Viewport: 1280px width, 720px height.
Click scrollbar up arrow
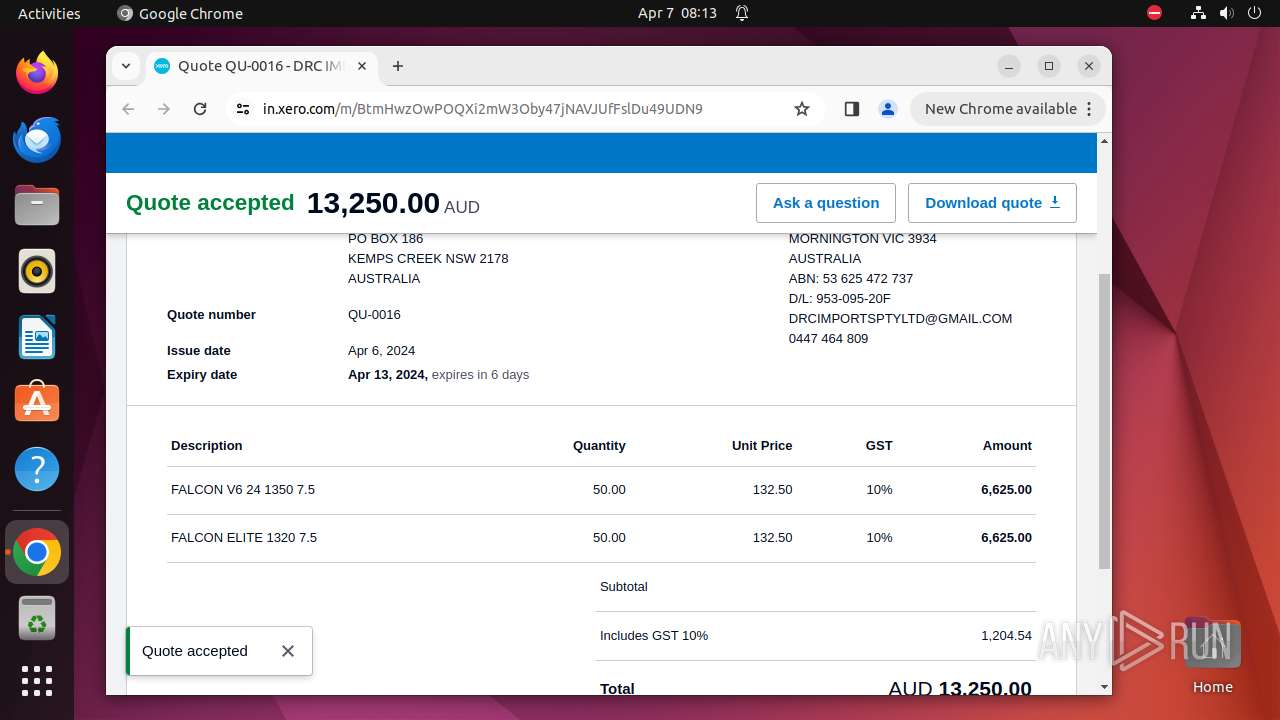click(1104, 141)
